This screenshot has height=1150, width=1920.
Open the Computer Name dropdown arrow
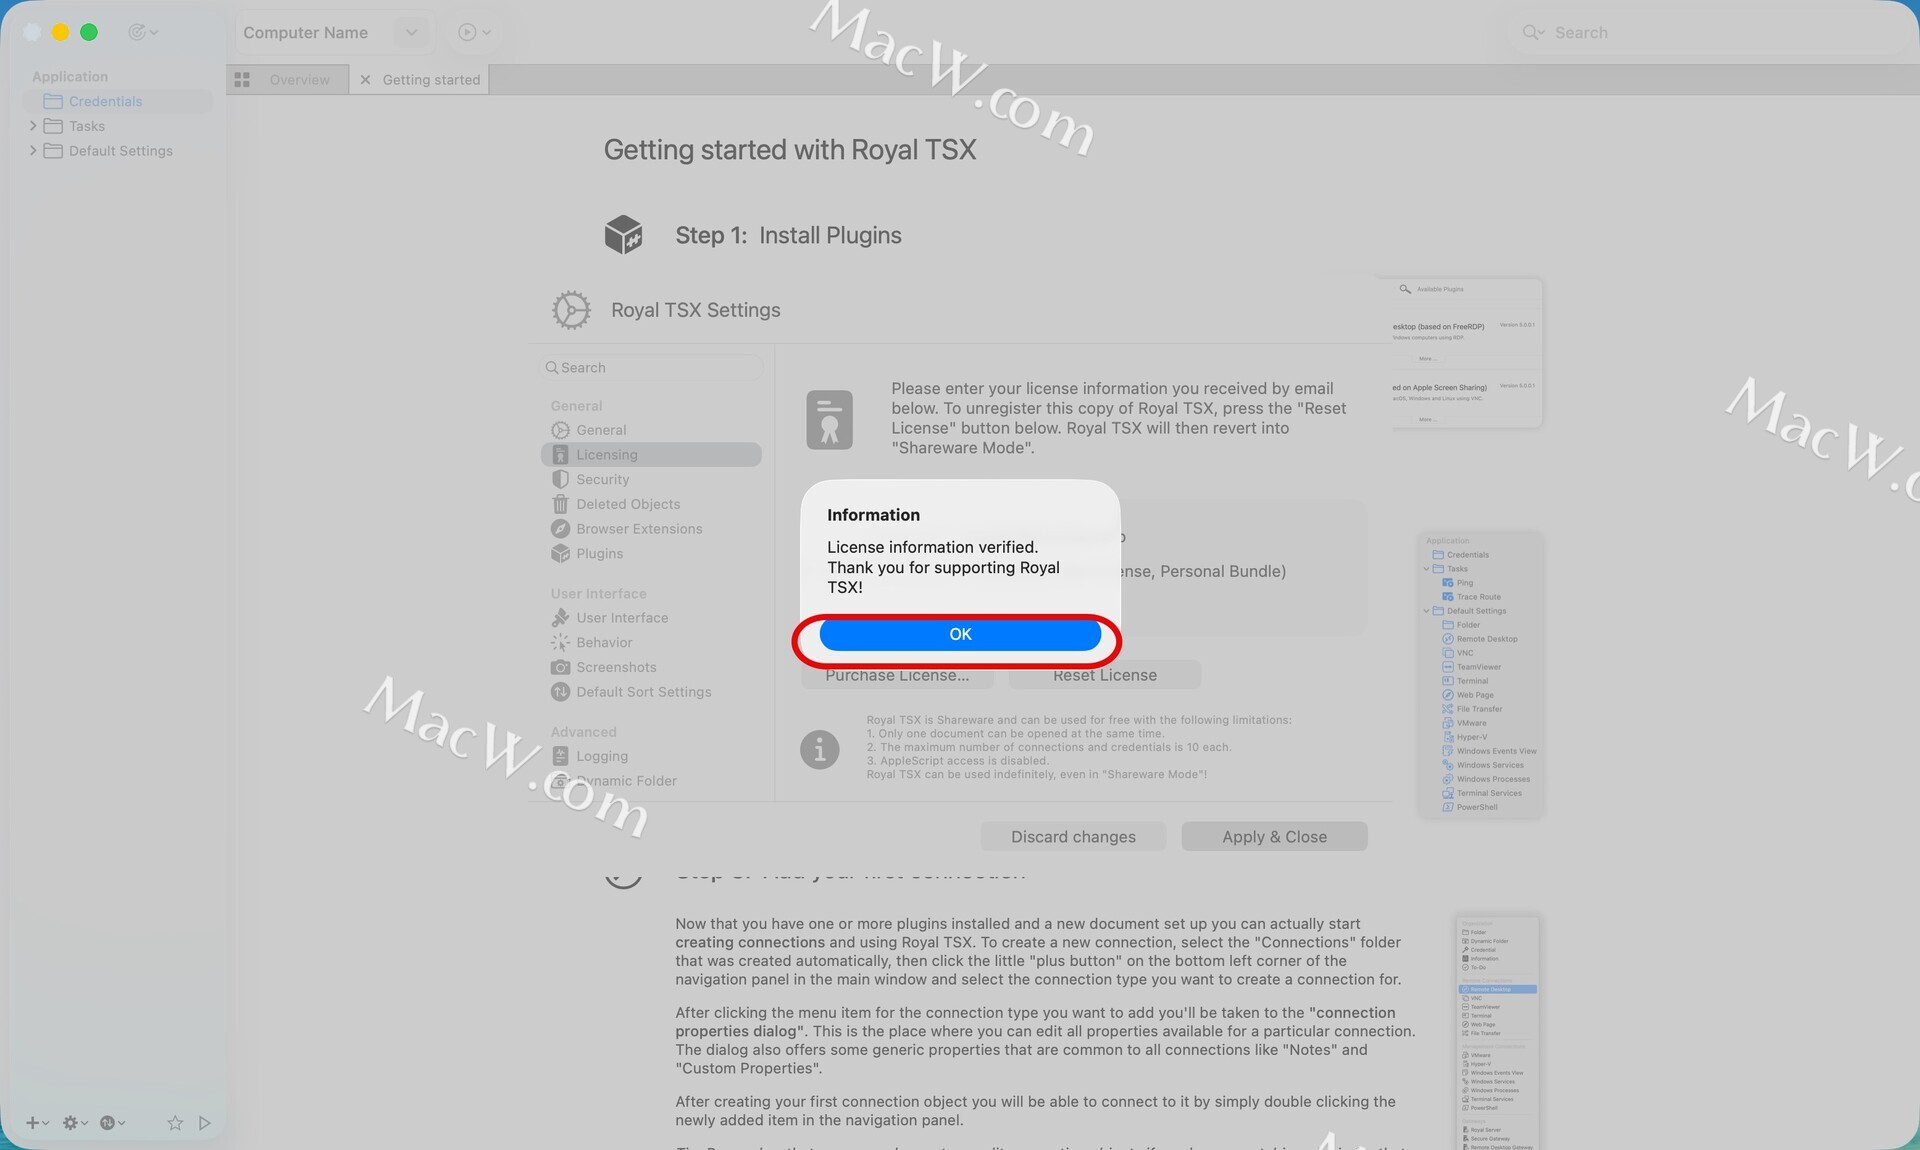[411, 33]
